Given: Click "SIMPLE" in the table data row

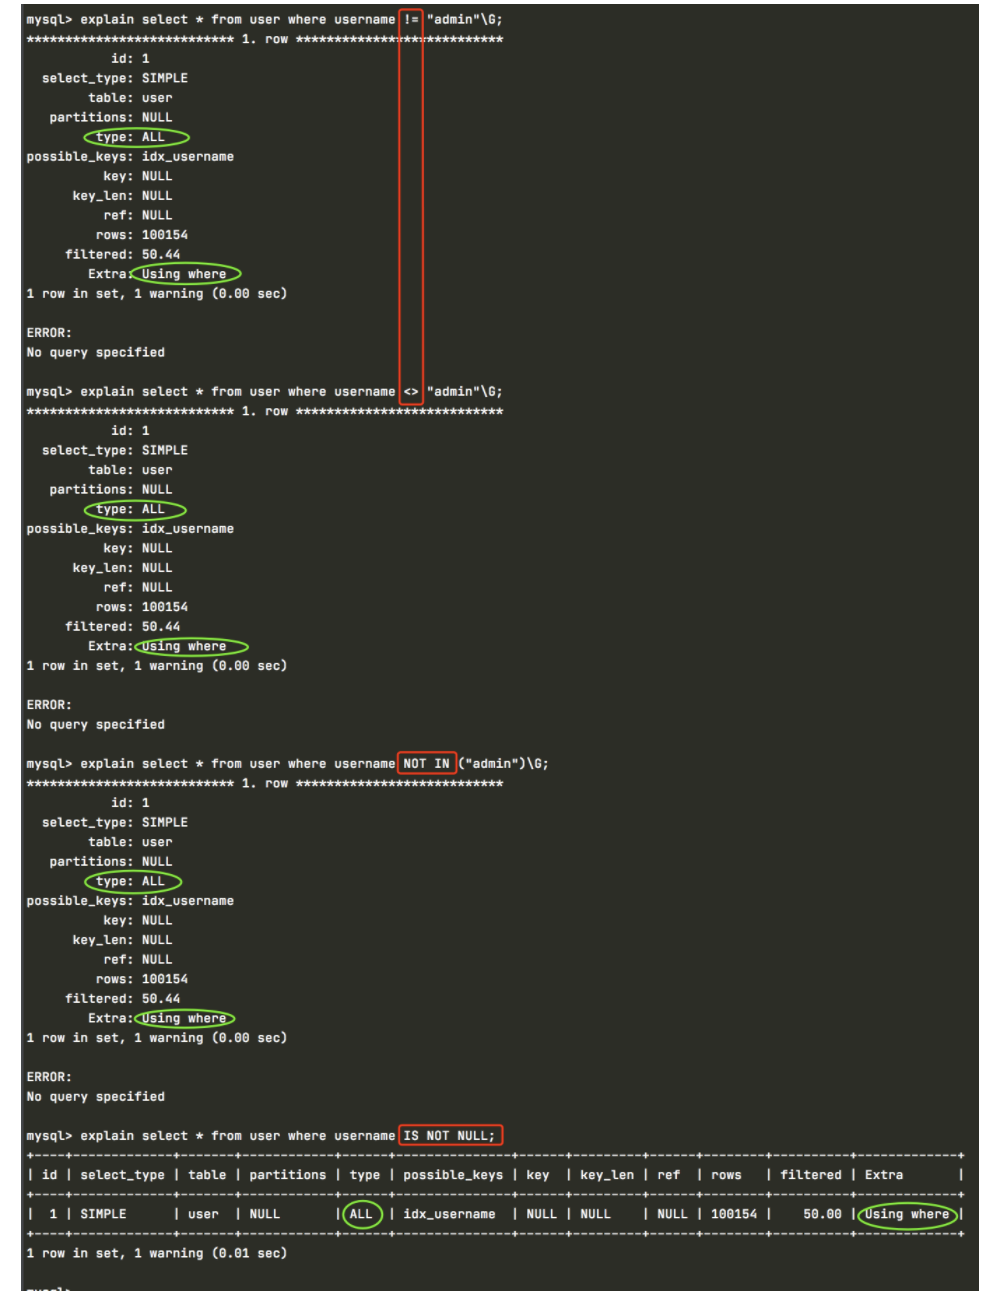Looking at the screenshot, I should 103,1214.
